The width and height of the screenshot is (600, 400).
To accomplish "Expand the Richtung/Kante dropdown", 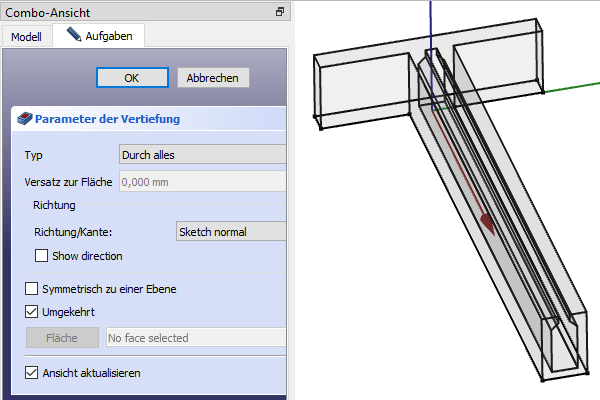I will 229,232.
